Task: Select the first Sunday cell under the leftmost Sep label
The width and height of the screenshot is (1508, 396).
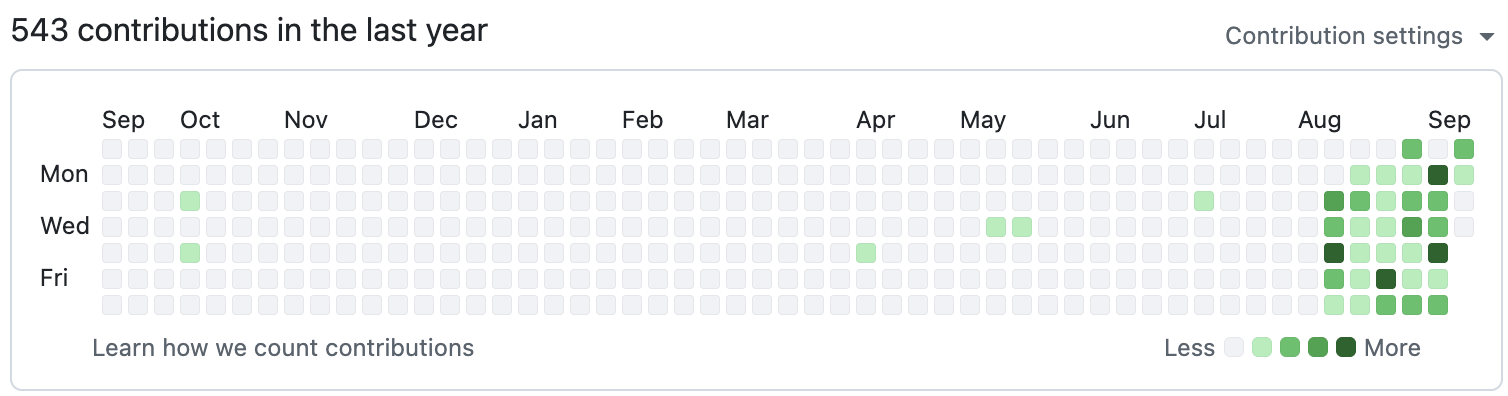Action: (x=112, y=149)
